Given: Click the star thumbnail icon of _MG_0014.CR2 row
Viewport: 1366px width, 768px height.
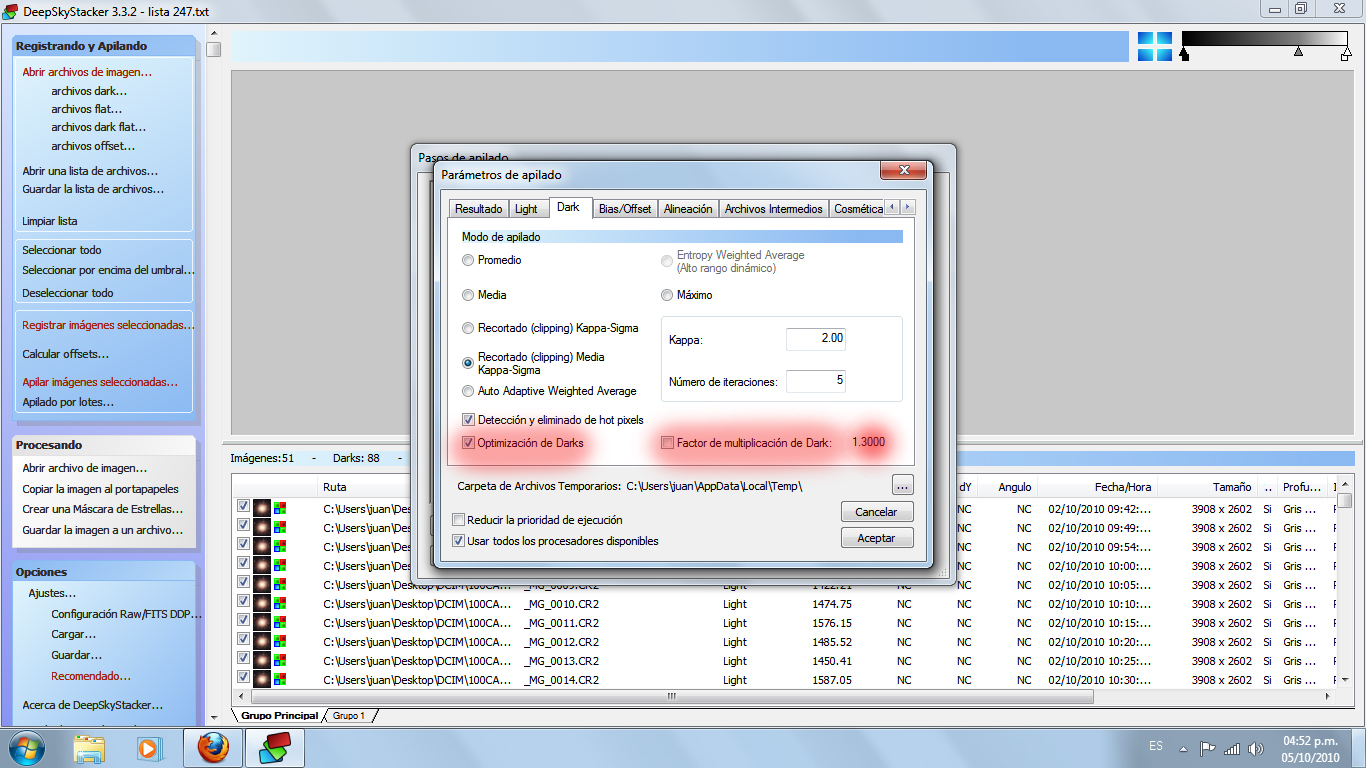Looking at the screenshot, I should (x=263, y=680).
